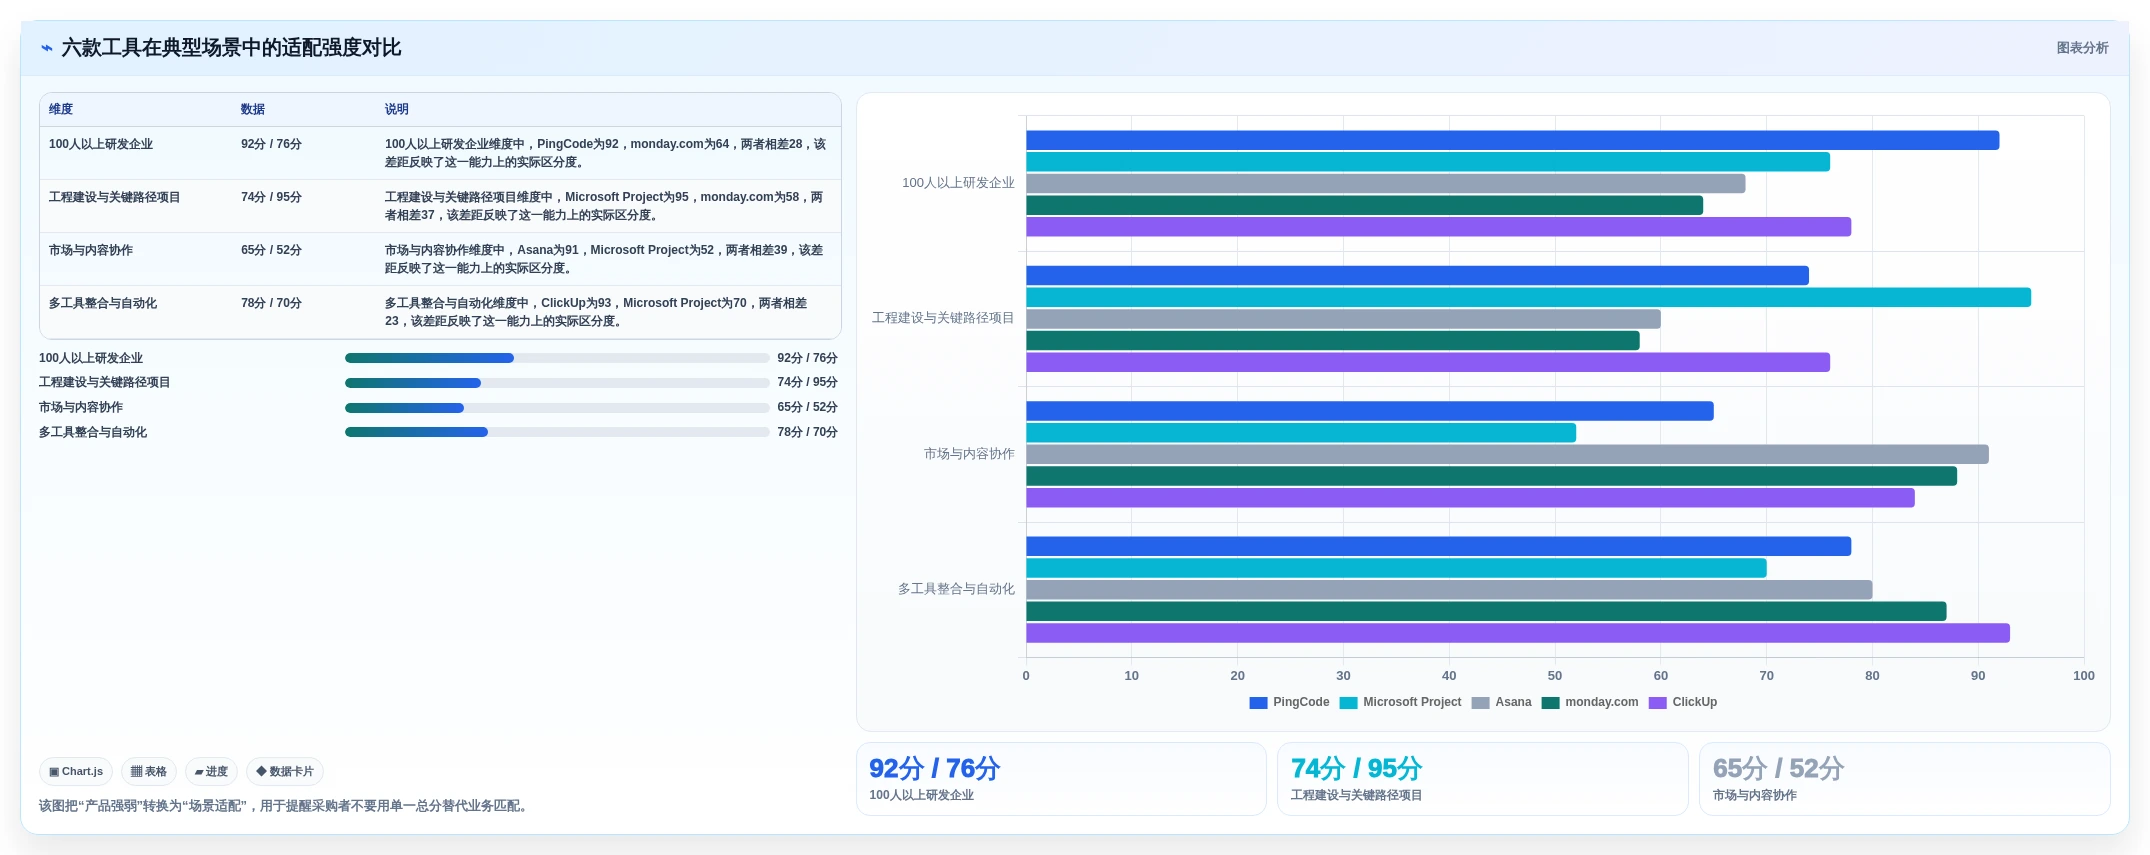Click the ClickUp bar in 100人以上研发企业 group

click(1438, 227)
